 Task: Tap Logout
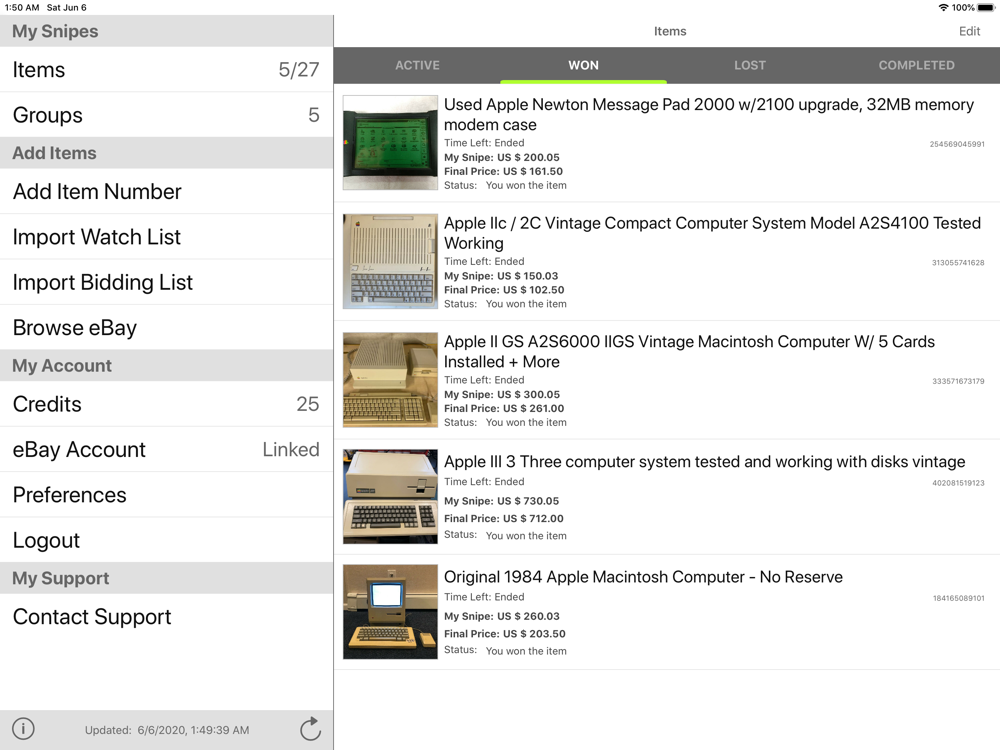click(x=166, y=540)
